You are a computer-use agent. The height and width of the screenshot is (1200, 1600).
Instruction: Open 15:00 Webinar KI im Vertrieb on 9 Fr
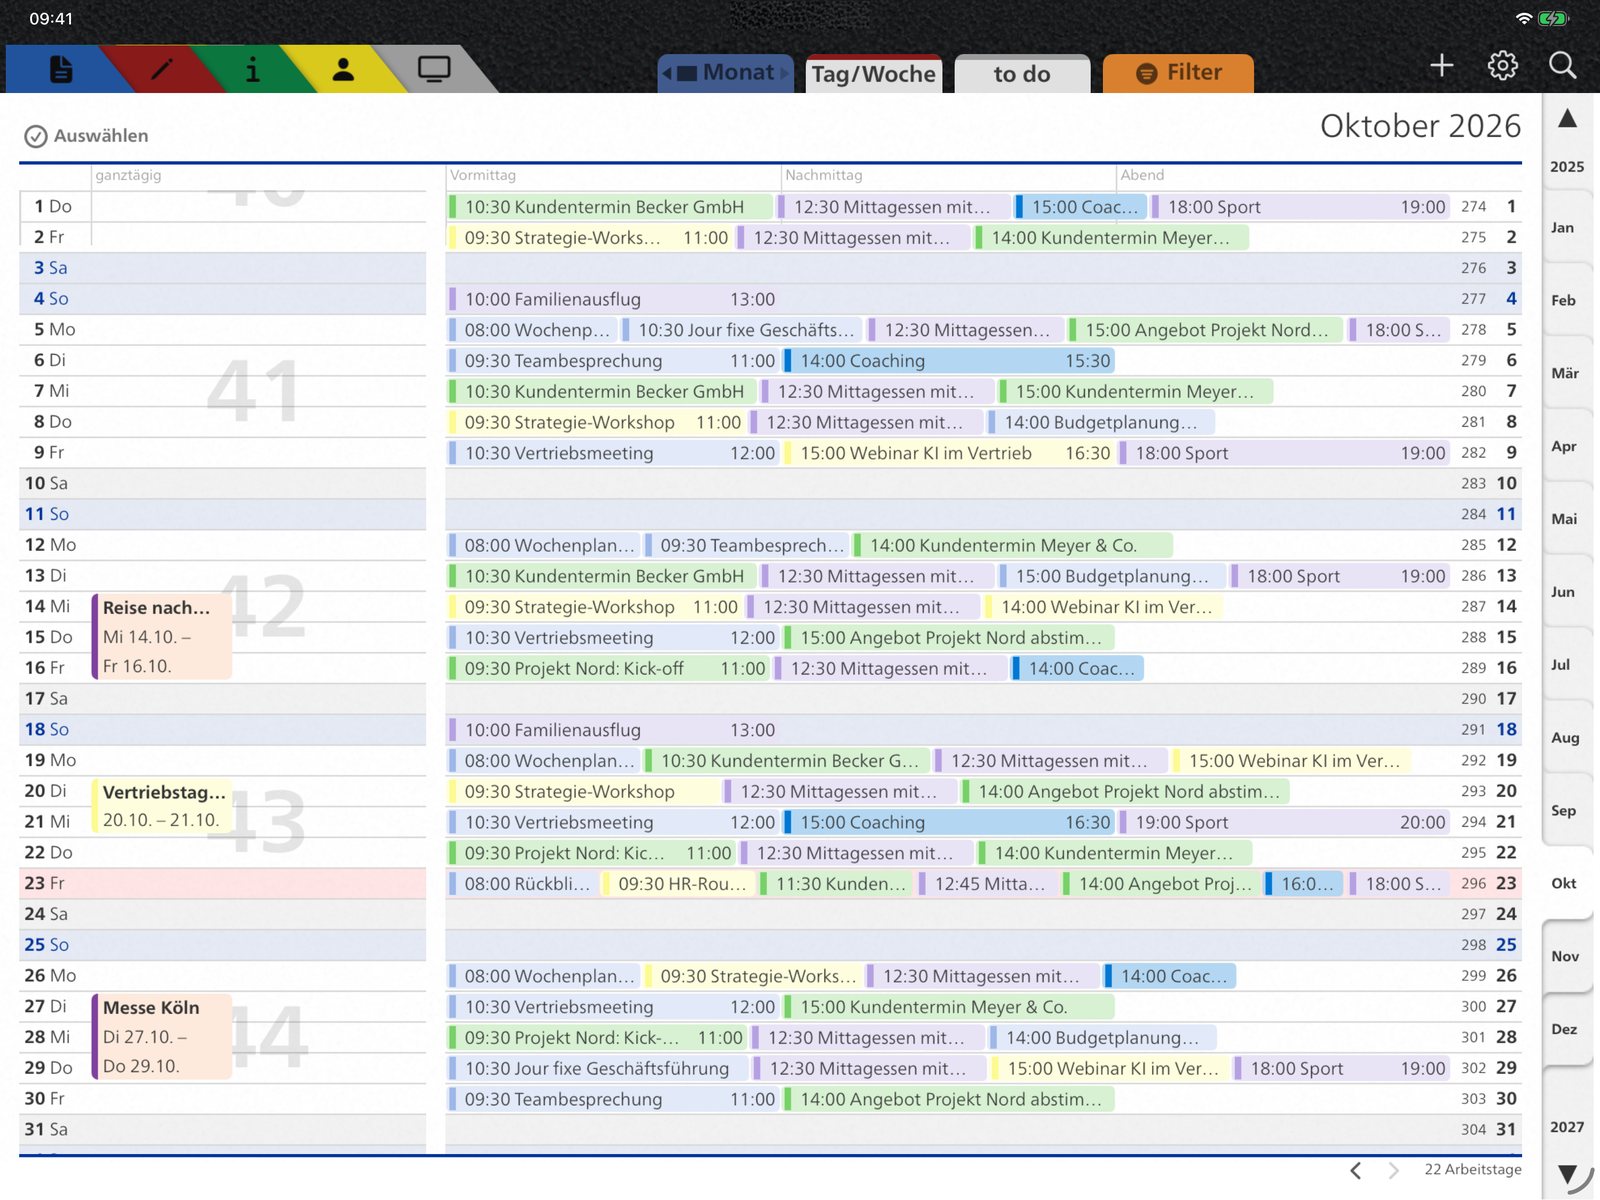949,453
